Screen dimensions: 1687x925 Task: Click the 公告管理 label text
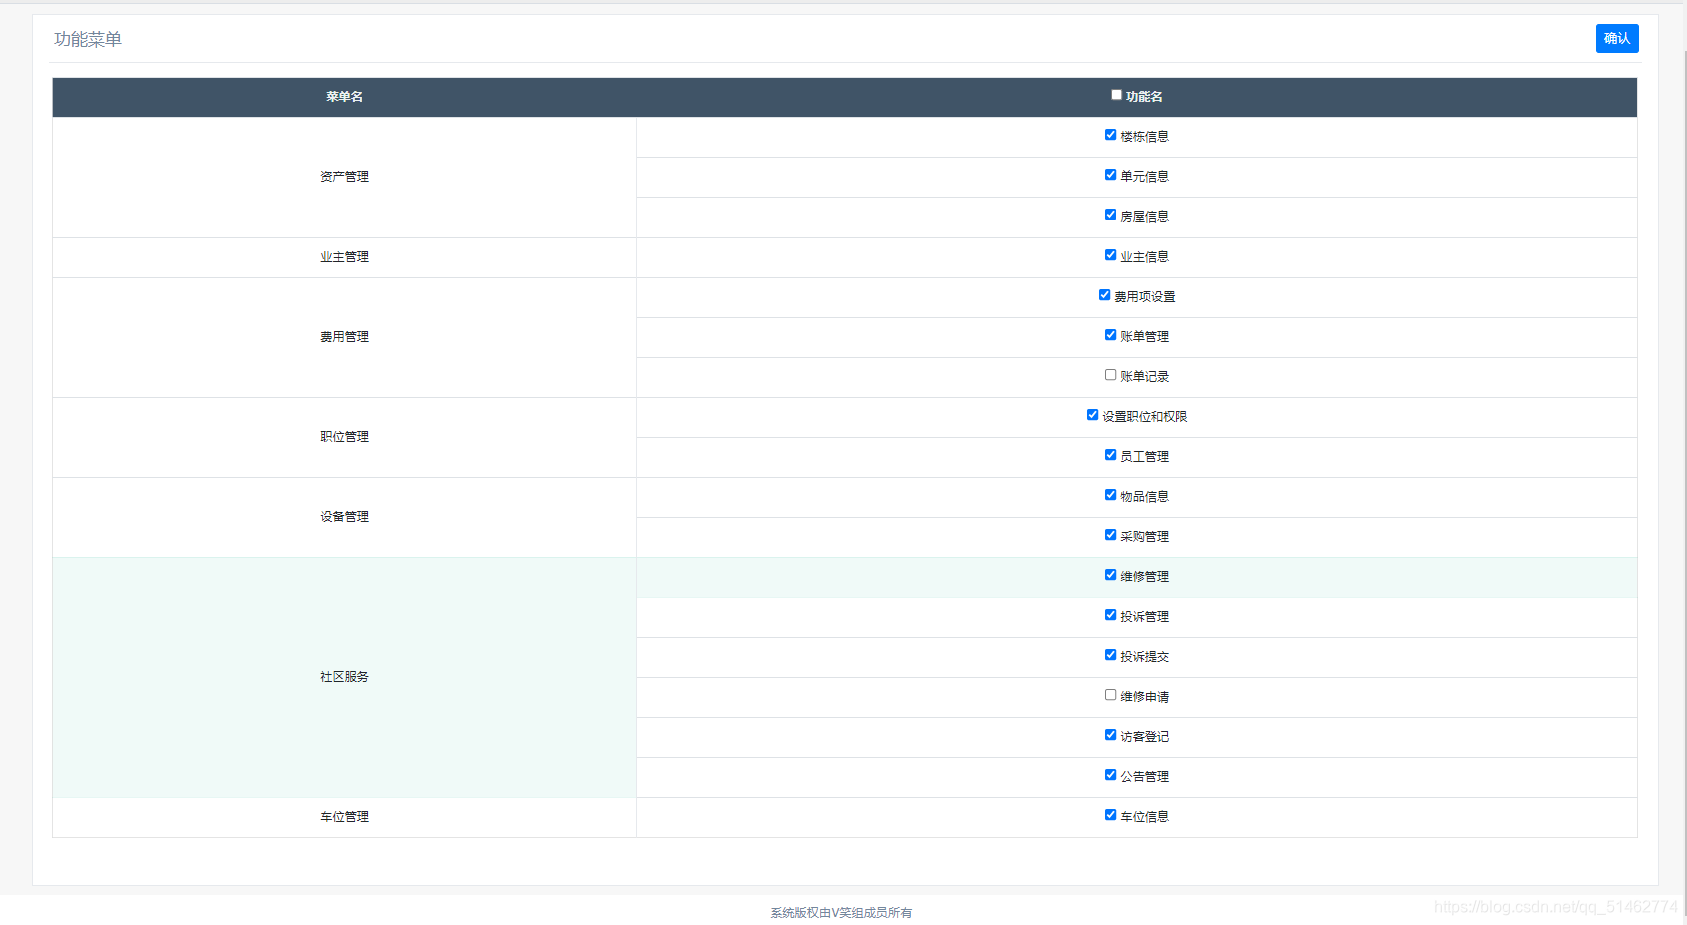coord(1144,777)
